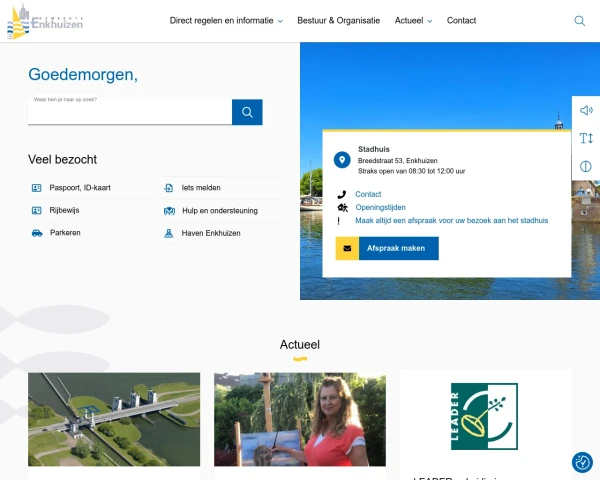Click the search field 'Waar ben je naar op zoek?'
This screenshot has height=480, width=600.
tap(130, 112)
